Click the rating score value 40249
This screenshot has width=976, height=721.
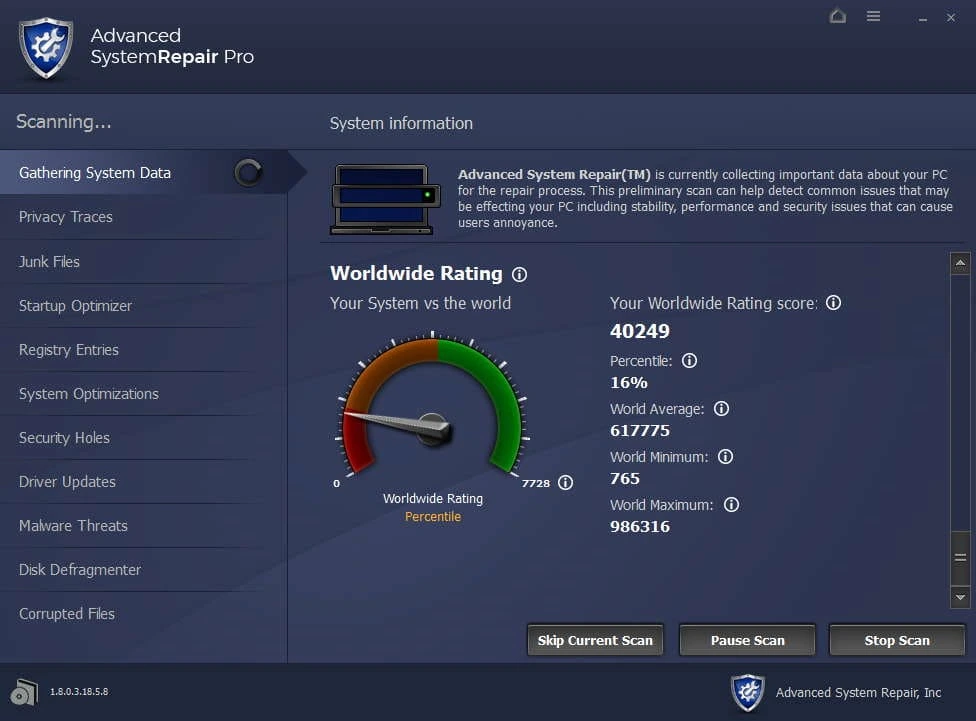tap(640, 331)
